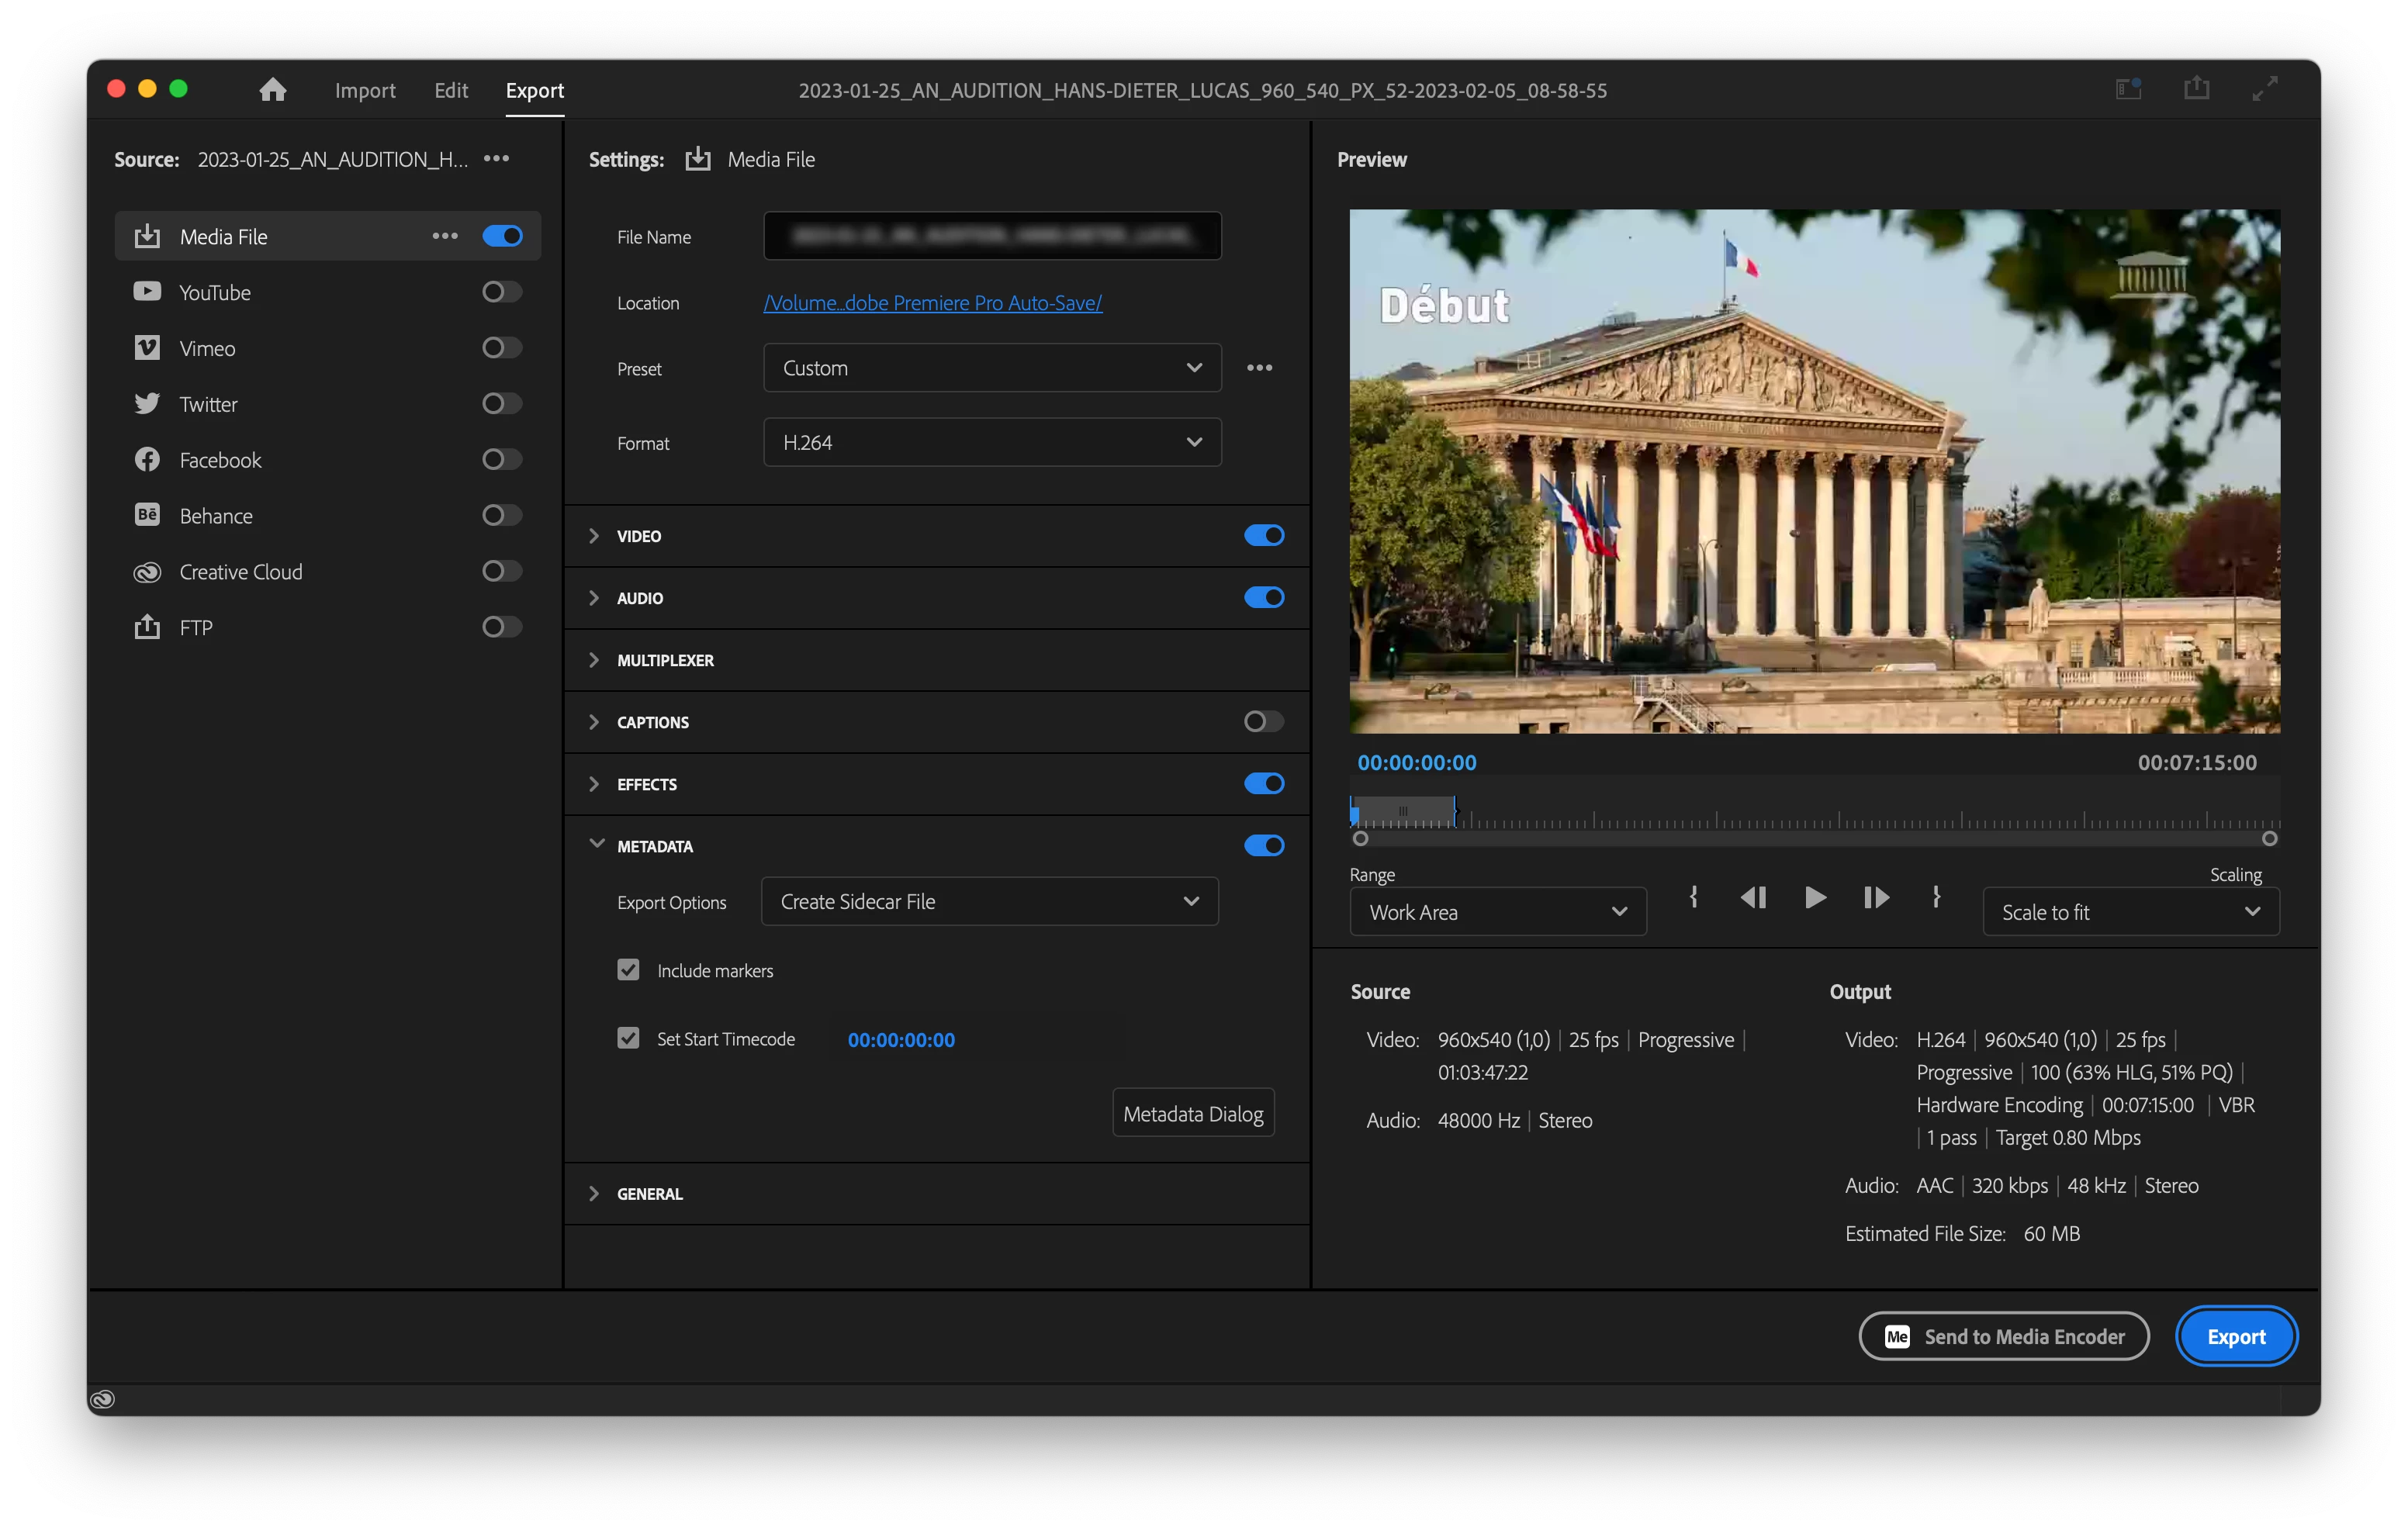The width and height of the screenshot is (2408, 1531).
Task: Open the Format H.264 dropdown
Action: (992, 442)
